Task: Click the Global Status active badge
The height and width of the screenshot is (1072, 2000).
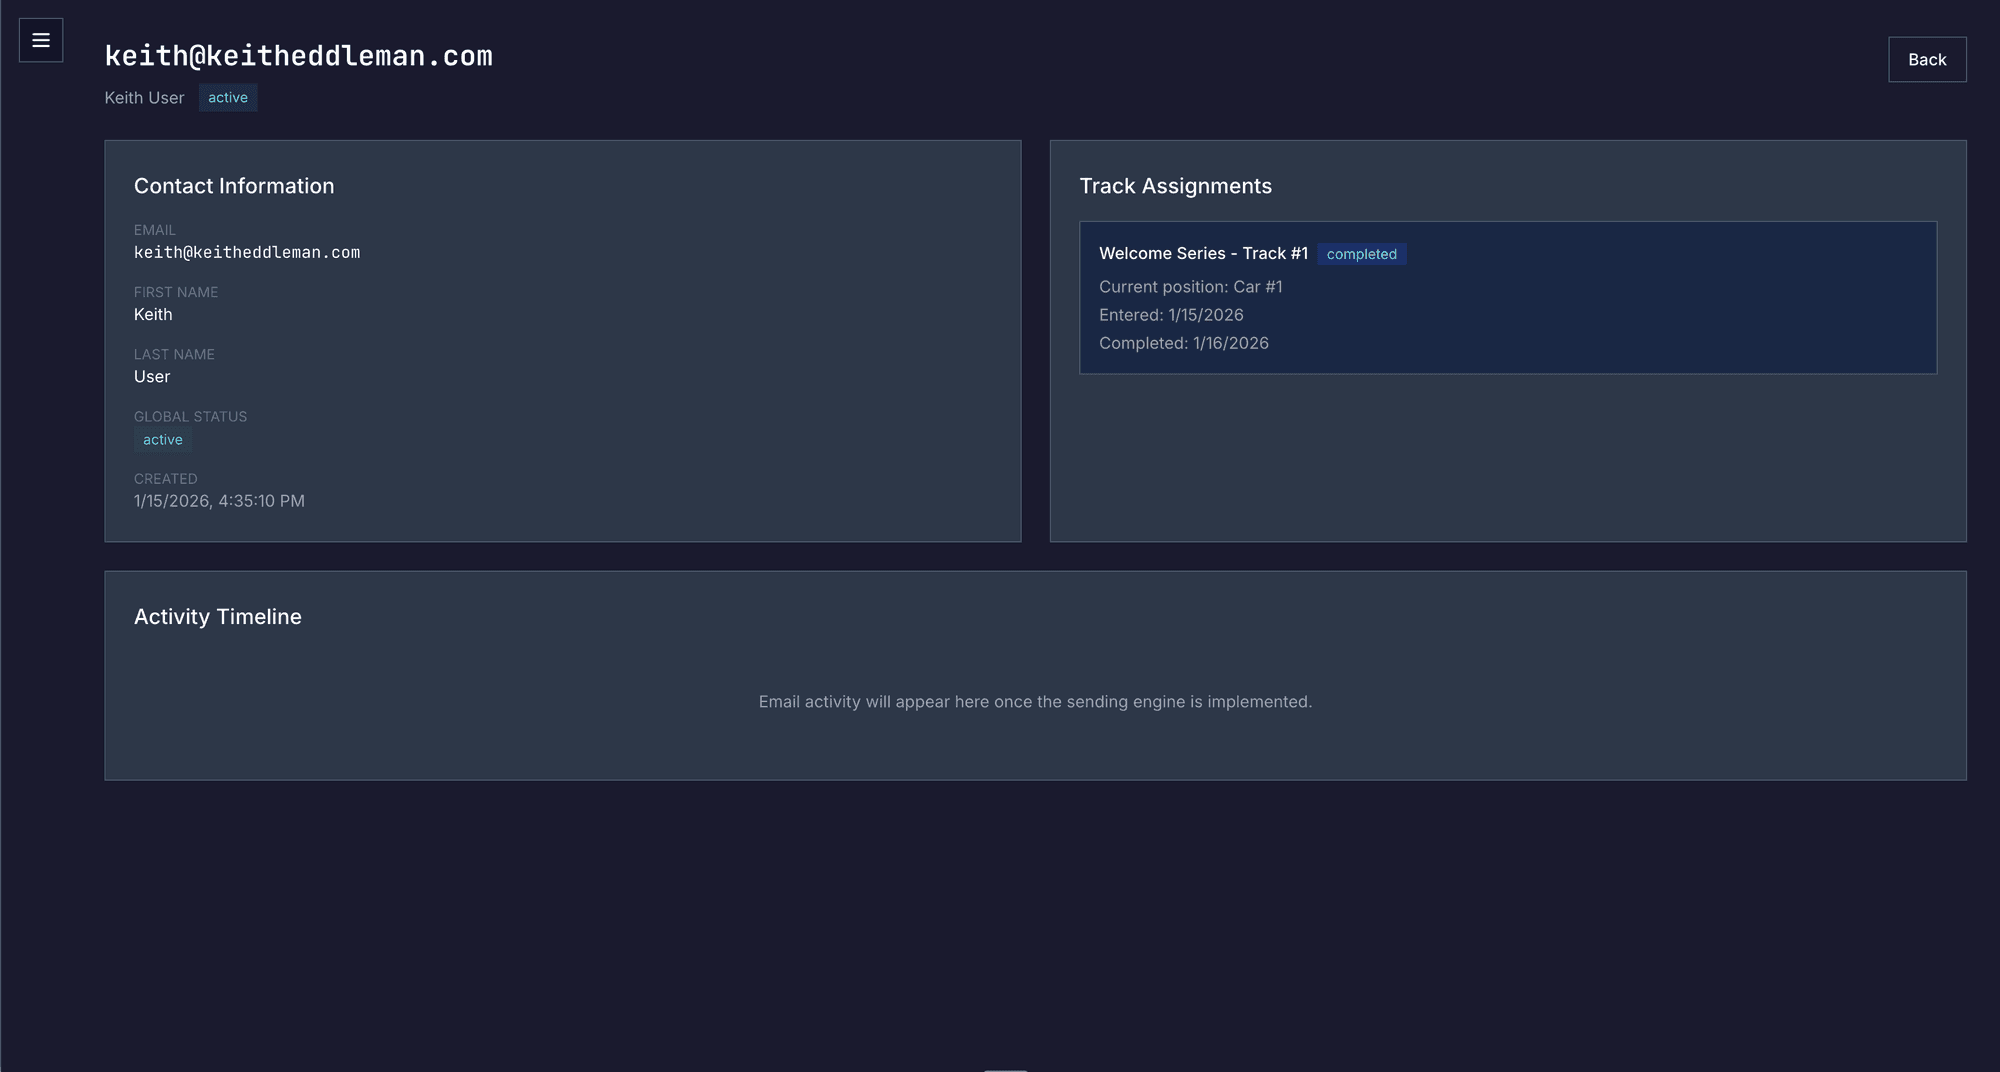Action: (x=163, y=440)
